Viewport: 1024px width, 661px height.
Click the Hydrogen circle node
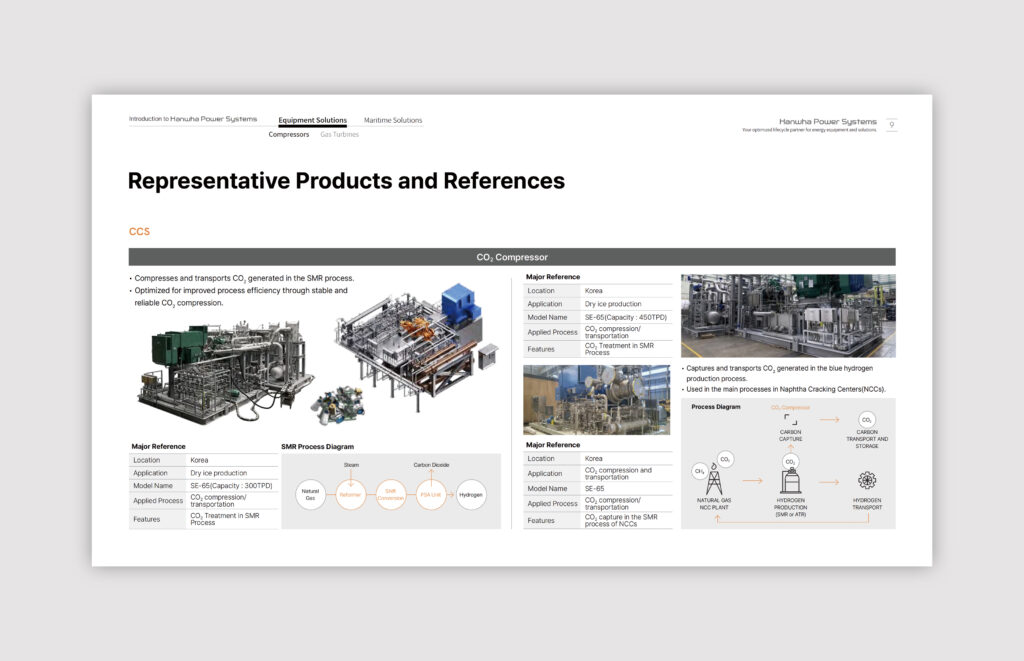pyautogui.click(x=471, y=494)
